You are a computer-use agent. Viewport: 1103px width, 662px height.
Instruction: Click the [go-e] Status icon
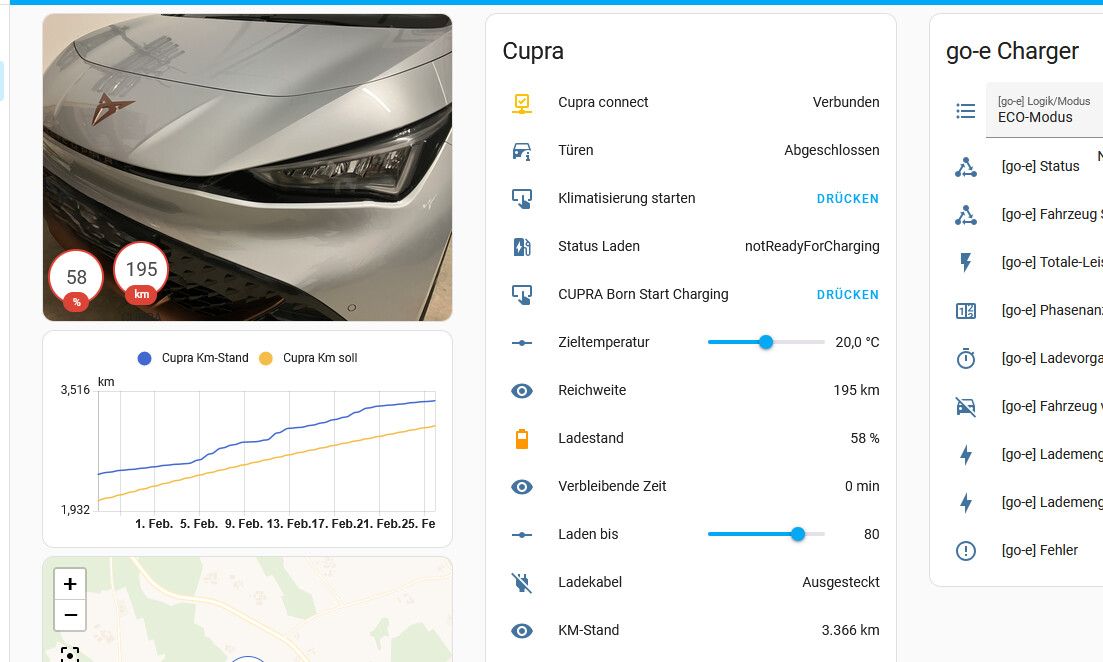(x=966, y=167)
